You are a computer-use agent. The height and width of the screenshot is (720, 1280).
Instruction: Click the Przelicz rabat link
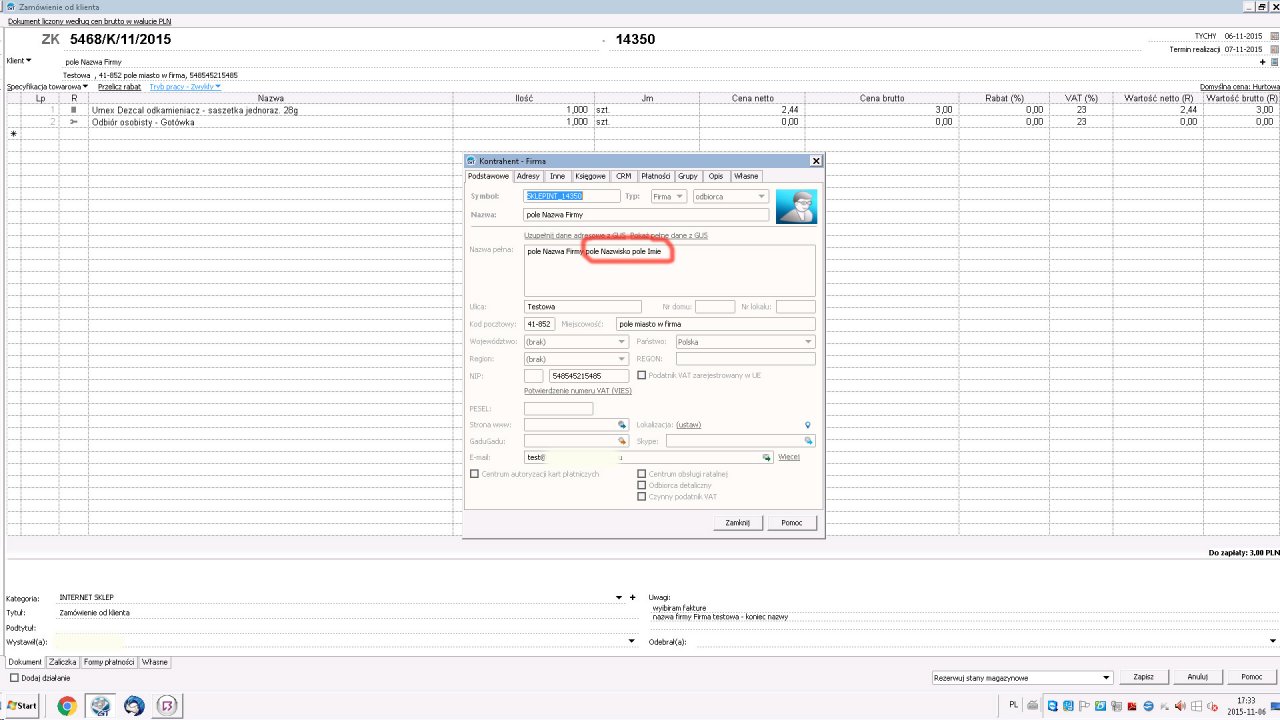pos(119,87)
